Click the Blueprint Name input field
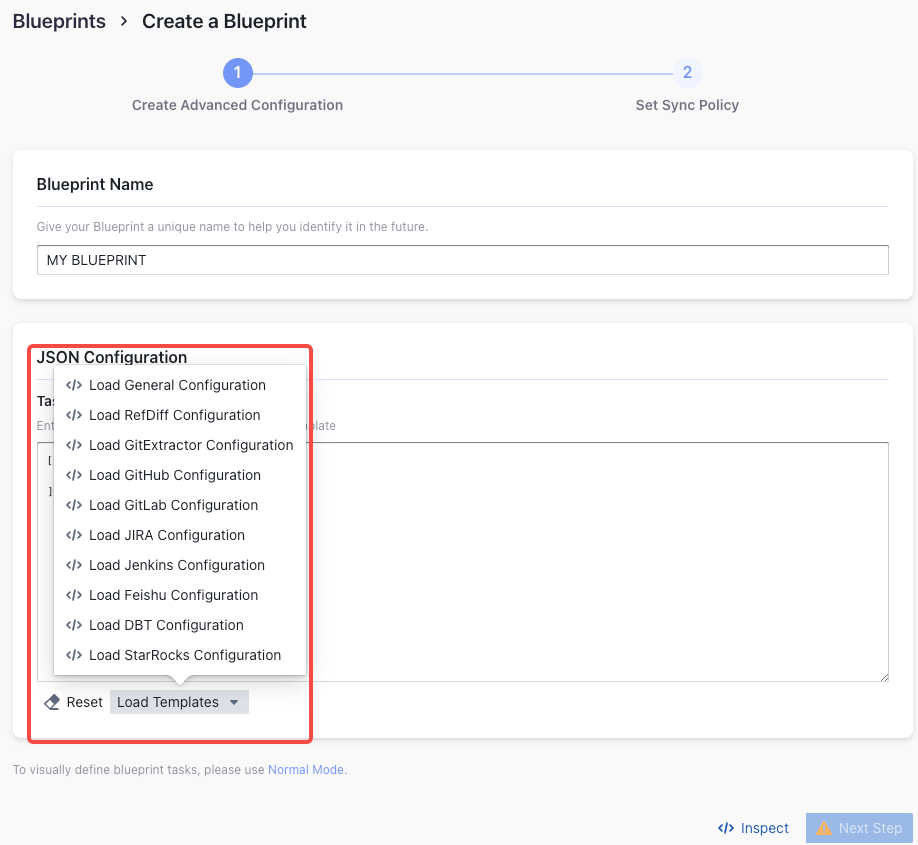This screenshot has height=845, width=918. point(462,260)
